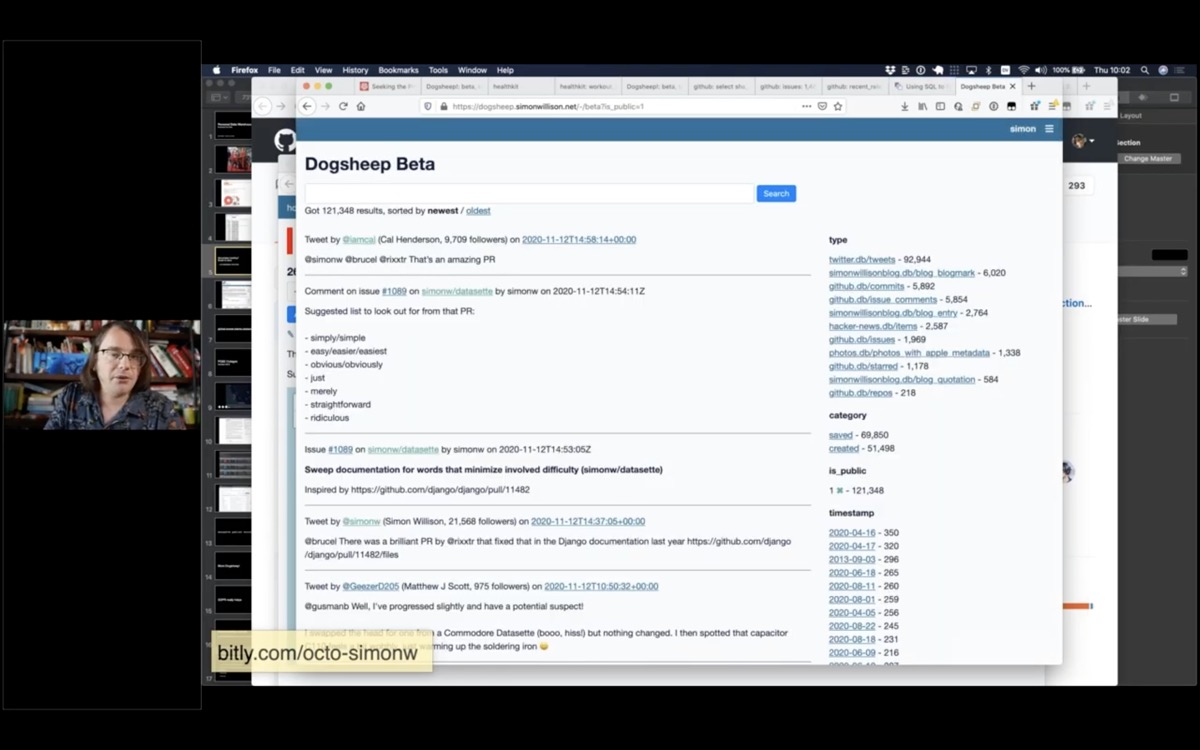The image size is (1200, 750).
Task: Filter by github.db/starred type
Action: pyautogui.click(x=863, y=366)
